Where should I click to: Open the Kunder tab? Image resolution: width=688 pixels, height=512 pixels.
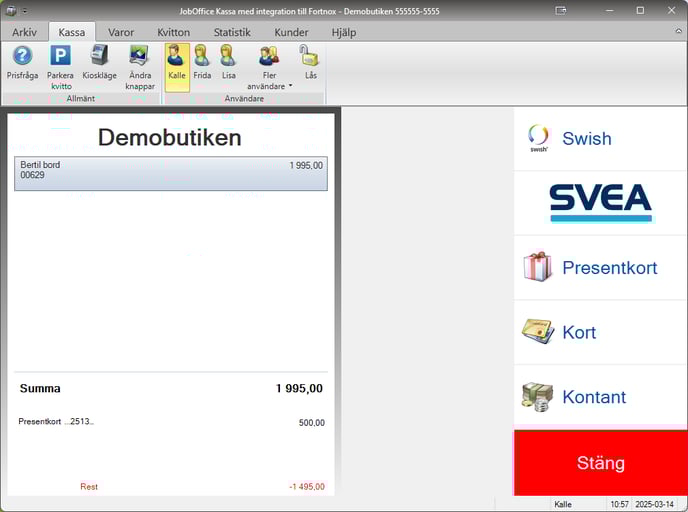coord(291,32)
